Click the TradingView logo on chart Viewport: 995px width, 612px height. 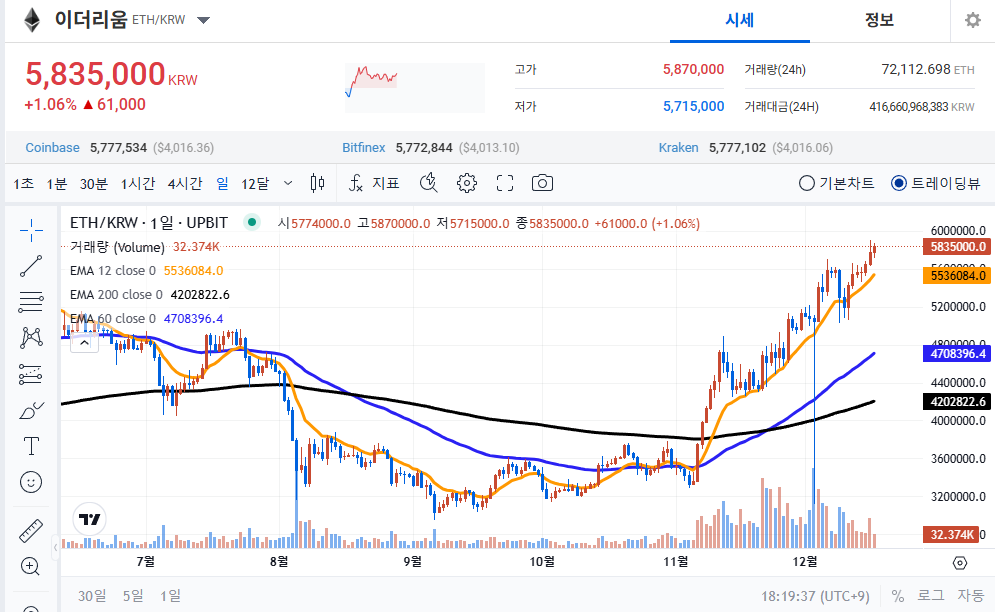tap(89, 519)
